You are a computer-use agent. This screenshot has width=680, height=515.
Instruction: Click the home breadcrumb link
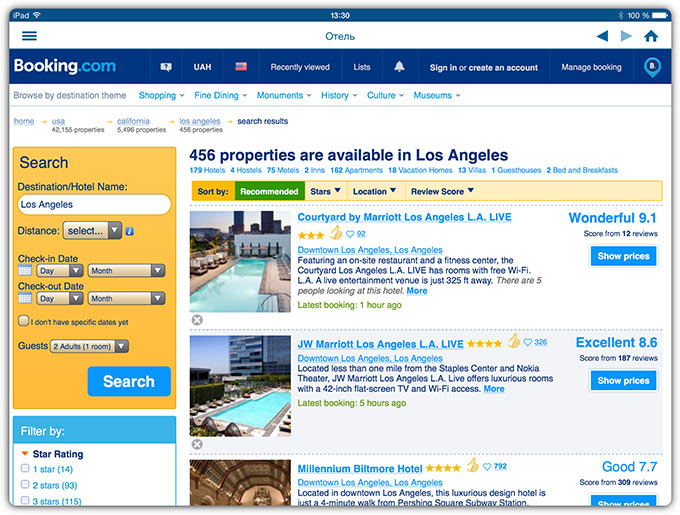pyautogui.click(x=24, y=121)
